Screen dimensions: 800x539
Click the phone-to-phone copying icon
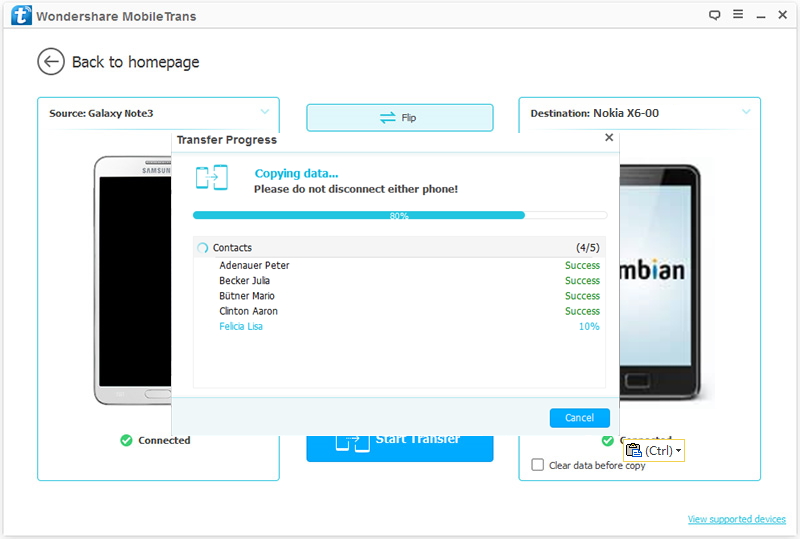[x=212, y=177]
